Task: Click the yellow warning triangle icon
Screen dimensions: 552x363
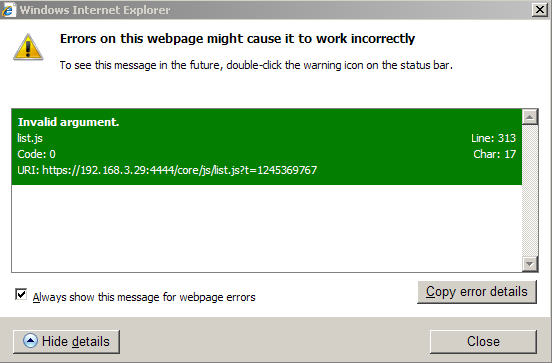Action: 28,47
